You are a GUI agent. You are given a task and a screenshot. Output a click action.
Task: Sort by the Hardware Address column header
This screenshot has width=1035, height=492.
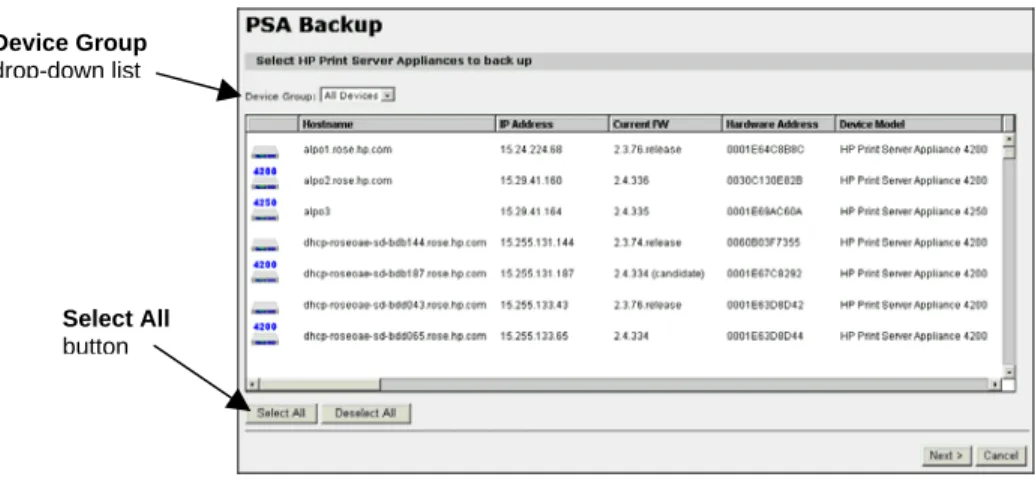779,124
